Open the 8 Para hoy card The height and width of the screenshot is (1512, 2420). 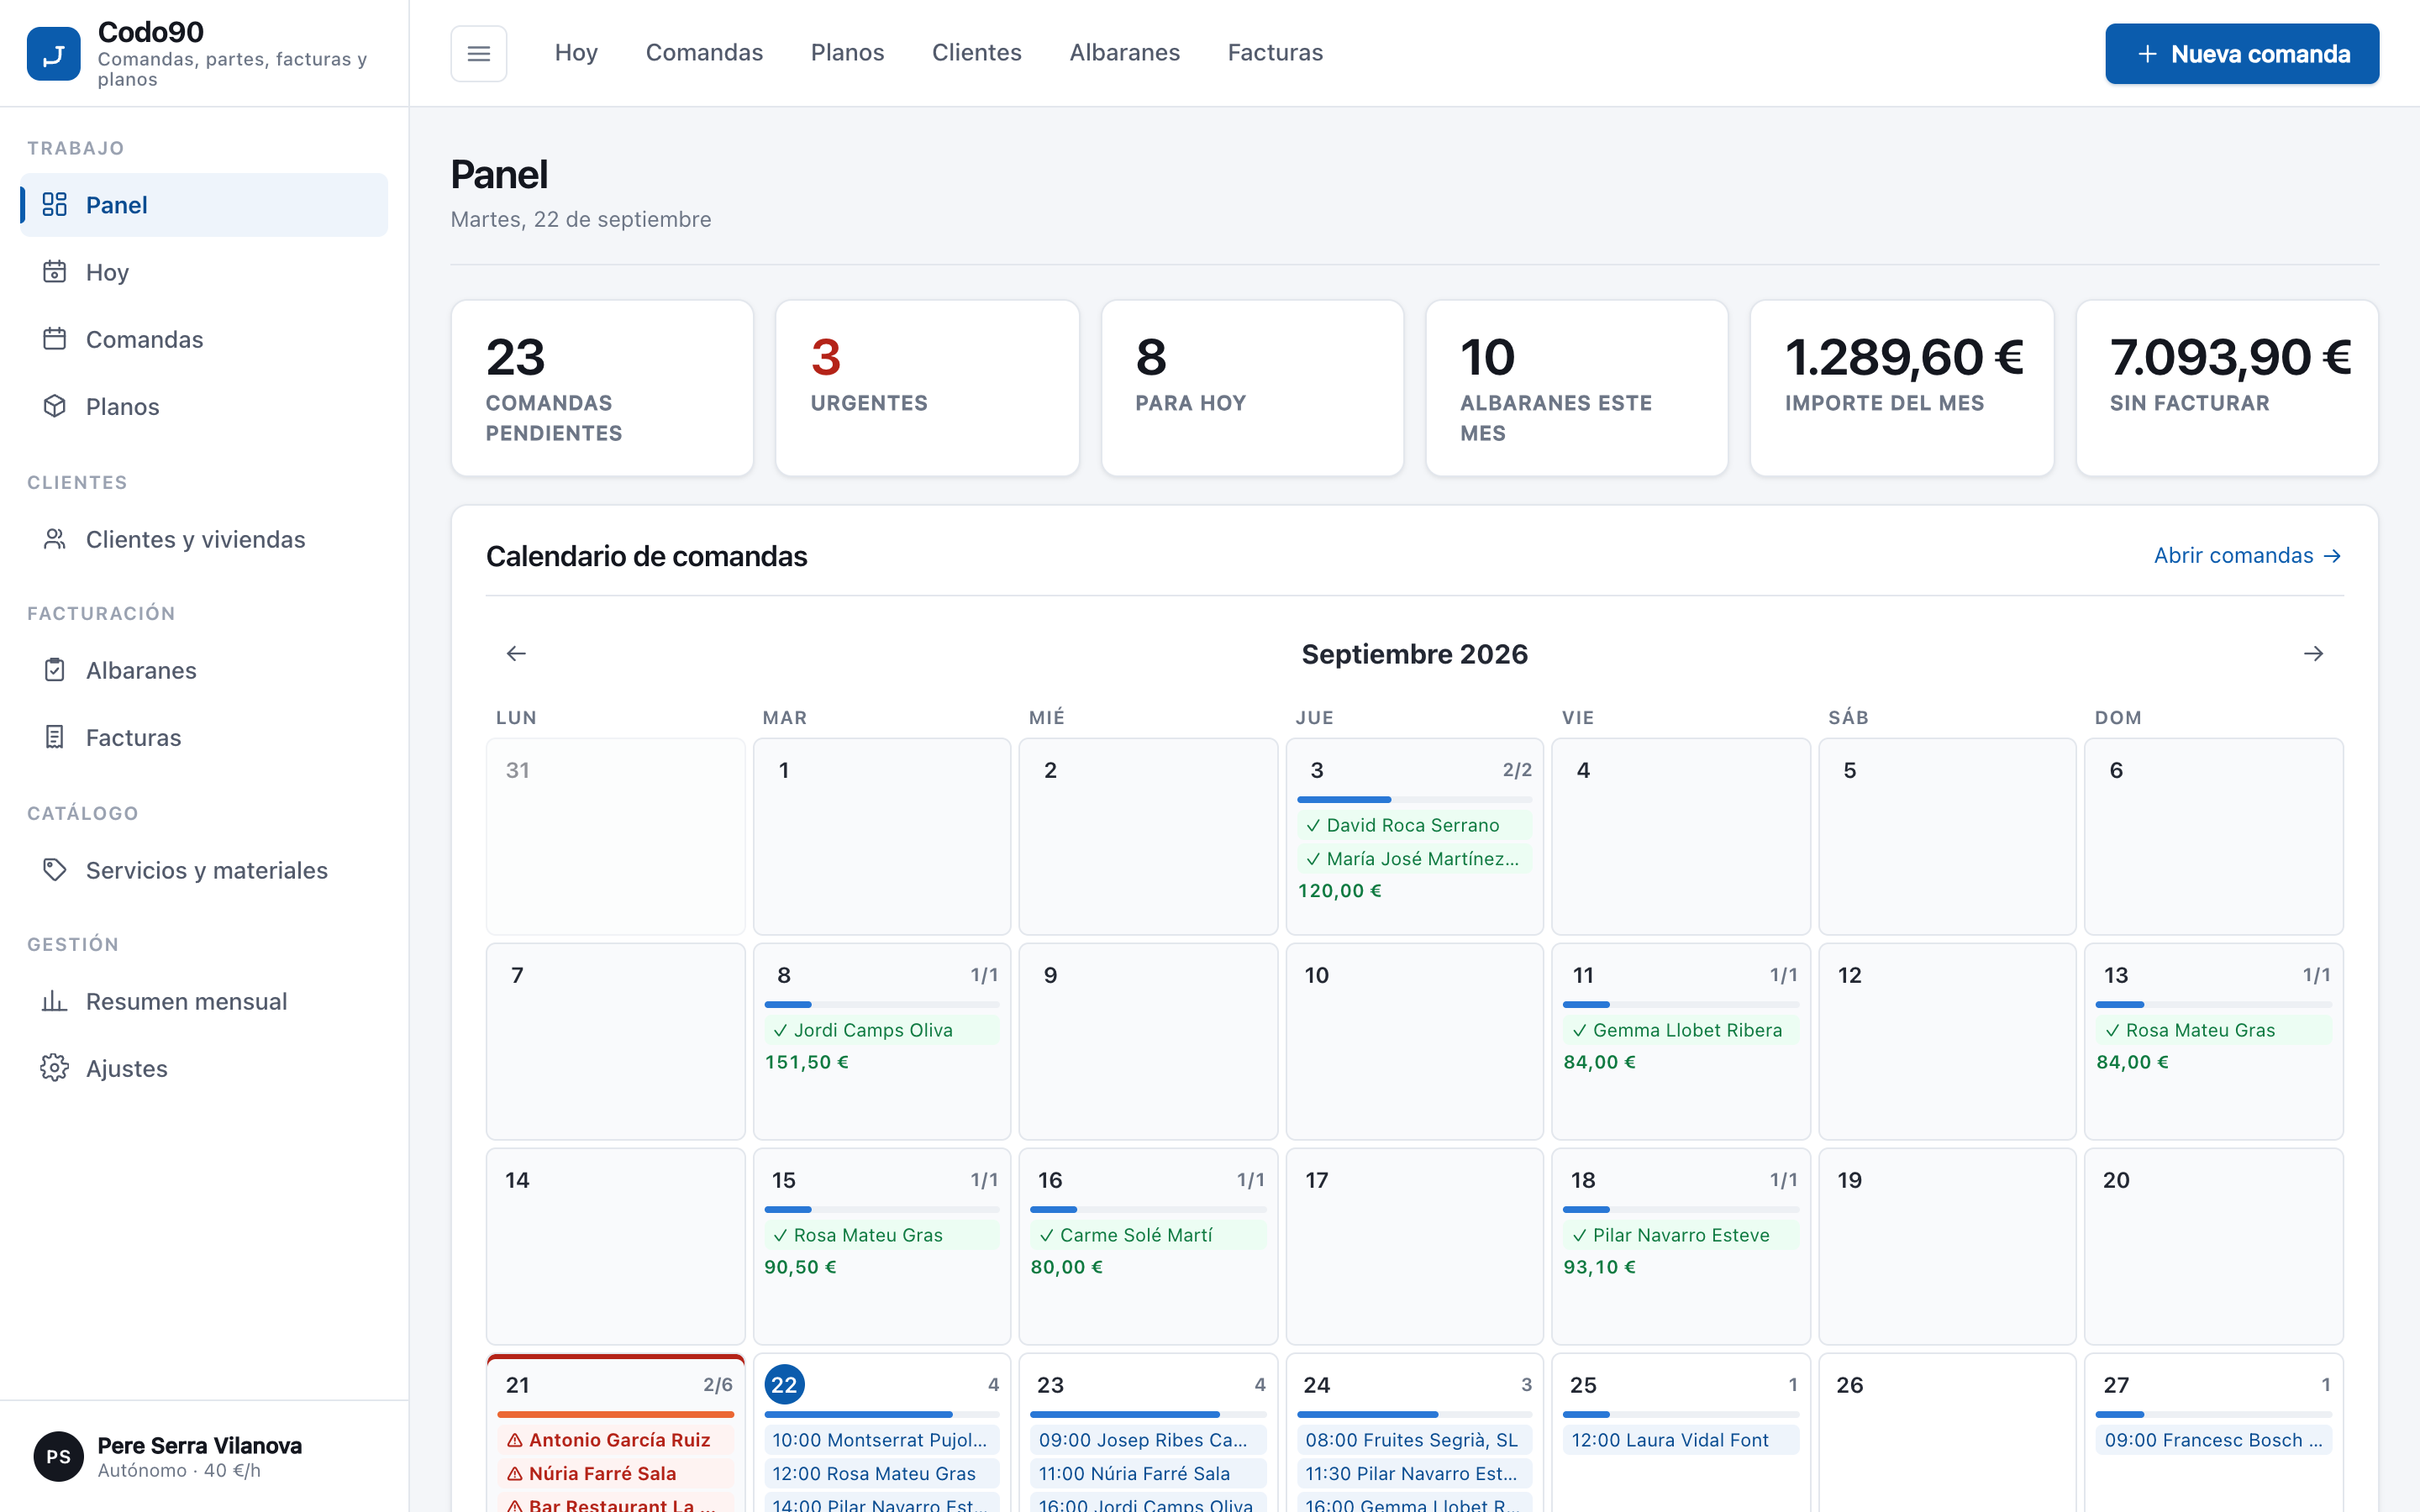pyautogui.click(x=1252, y=388)
